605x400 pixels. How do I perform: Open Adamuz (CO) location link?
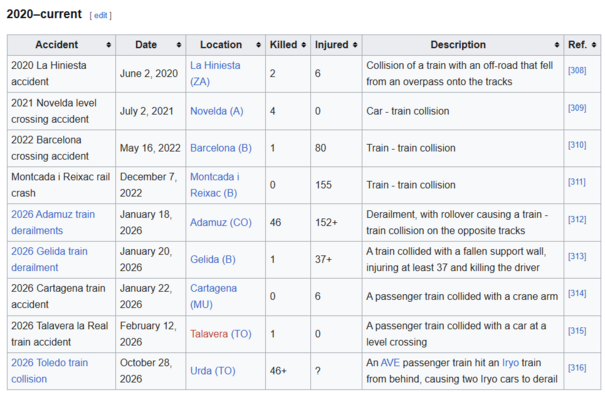coord(221,223)
